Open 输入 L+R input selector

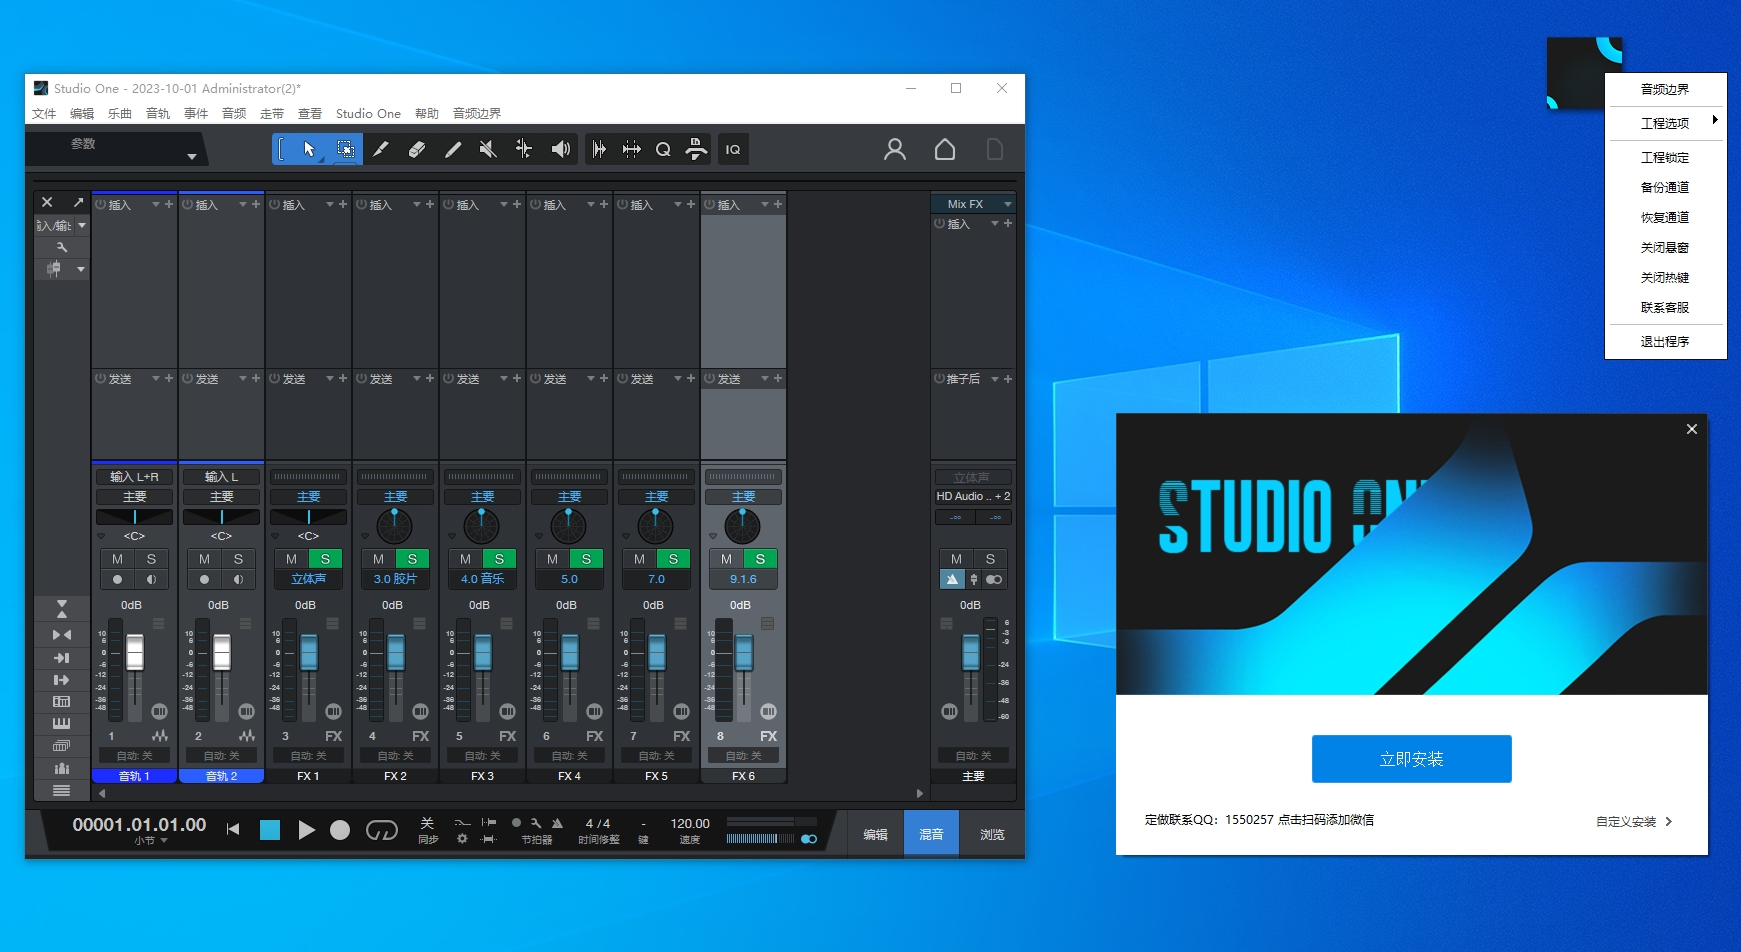[x=134, y=477]
